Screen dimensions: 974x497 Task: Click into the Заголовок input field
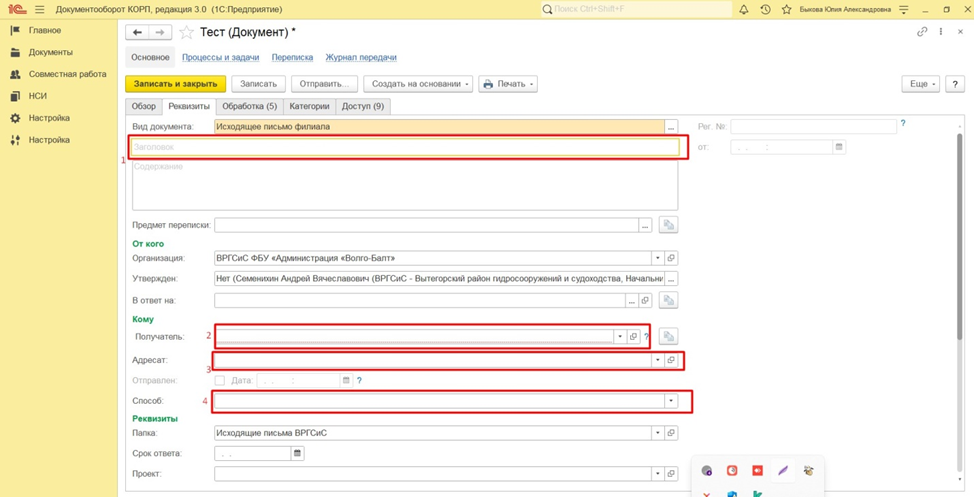tap(405, 147)
